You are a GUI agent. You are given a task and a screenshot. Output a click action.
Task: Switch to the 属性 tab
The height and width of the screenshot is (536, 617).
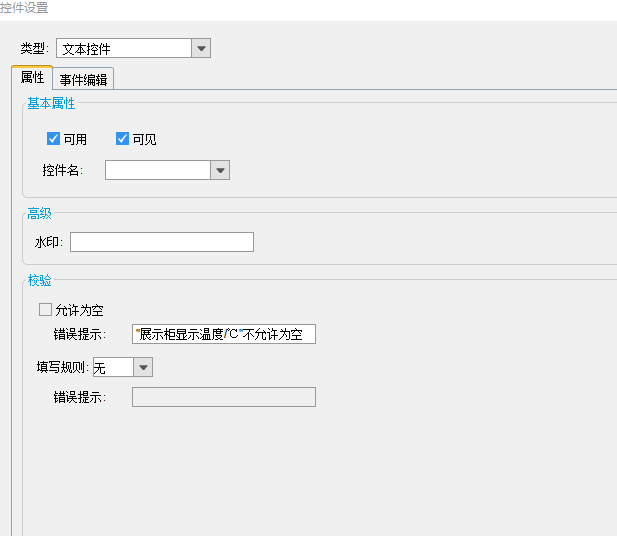pyautogui.click(x=32, y=77)
